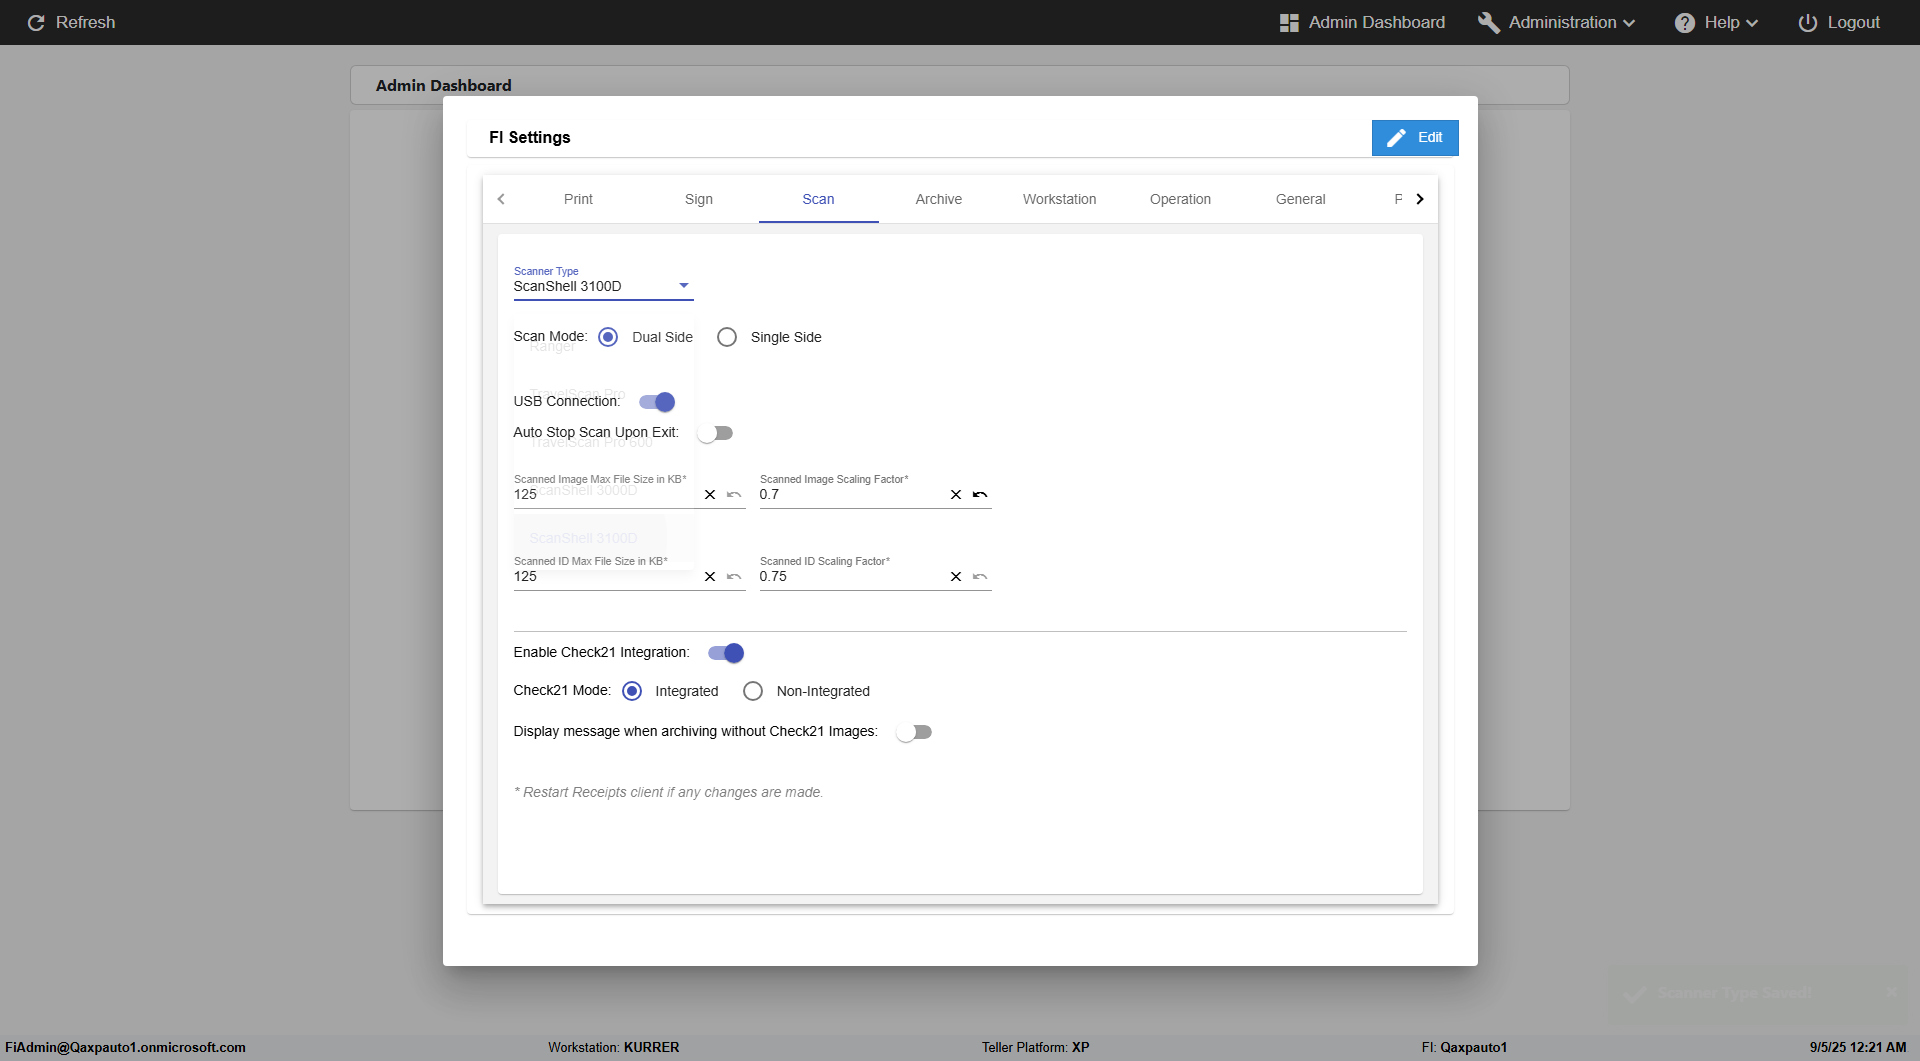Clear the Scanned ID Max File Size field
Screen dimensions: 1920x1061
(710, 577)
